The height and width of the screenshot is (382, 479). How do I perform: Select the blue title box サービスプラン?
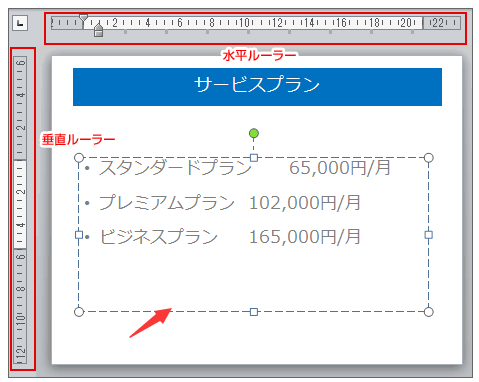tap(257, 87)
